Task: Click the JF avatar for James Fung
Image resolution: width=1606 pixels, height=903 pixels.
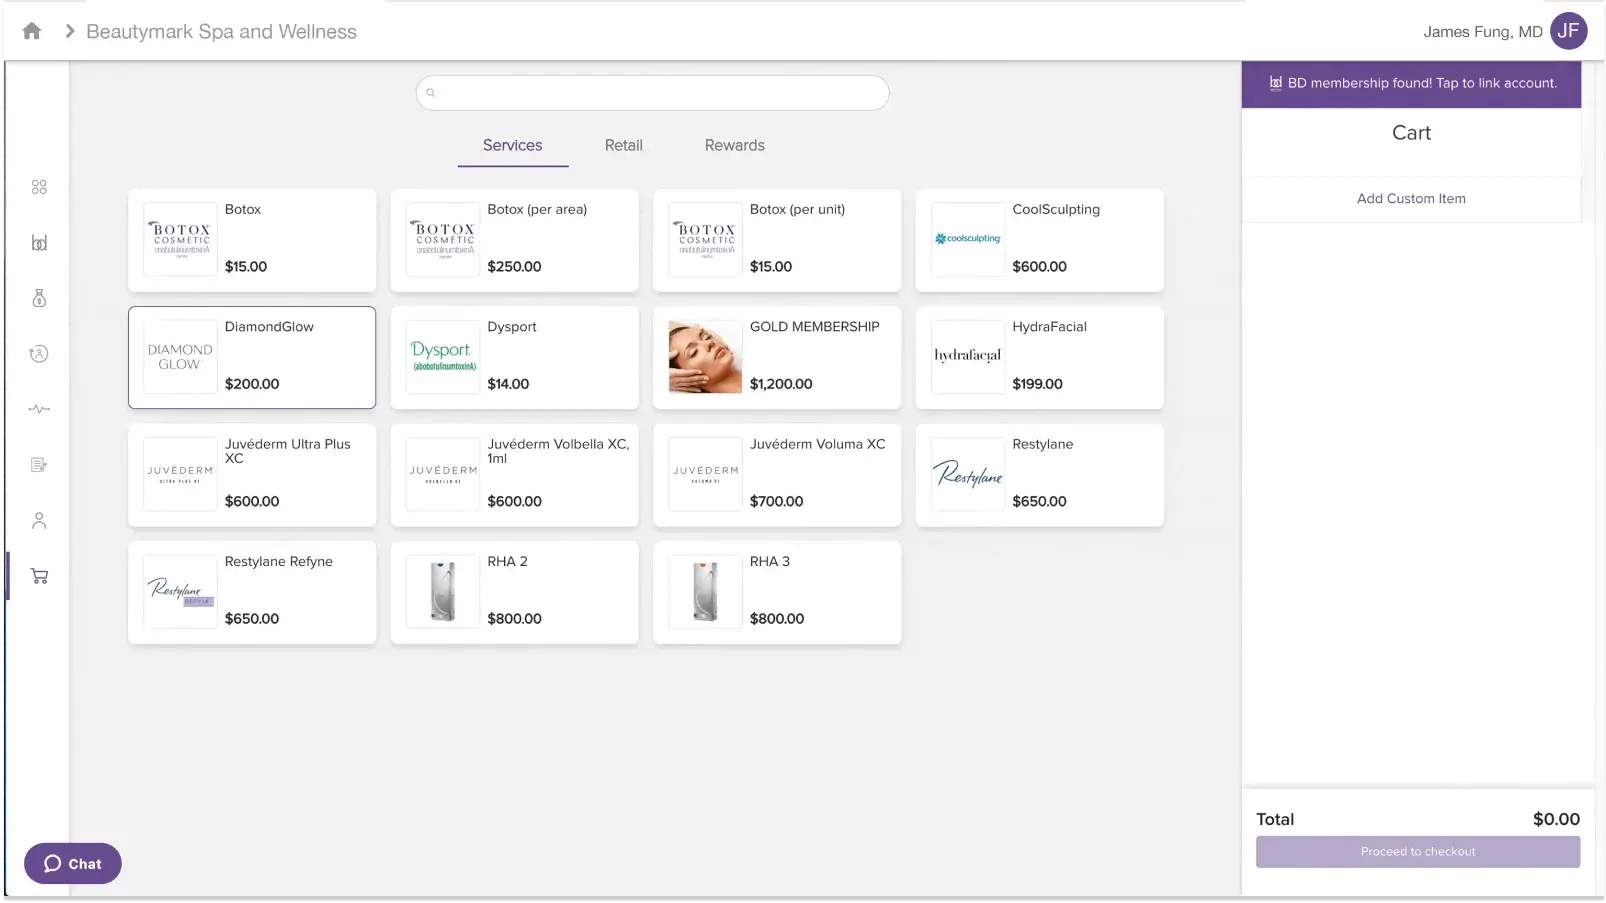Action: tap(1568, 31)
